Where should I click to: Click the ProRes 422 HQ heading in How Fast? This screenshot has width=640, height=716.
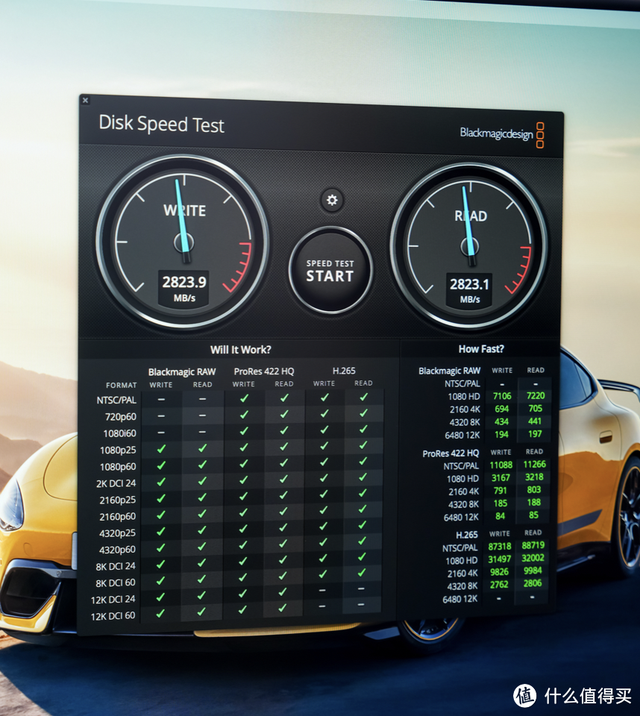451,453
